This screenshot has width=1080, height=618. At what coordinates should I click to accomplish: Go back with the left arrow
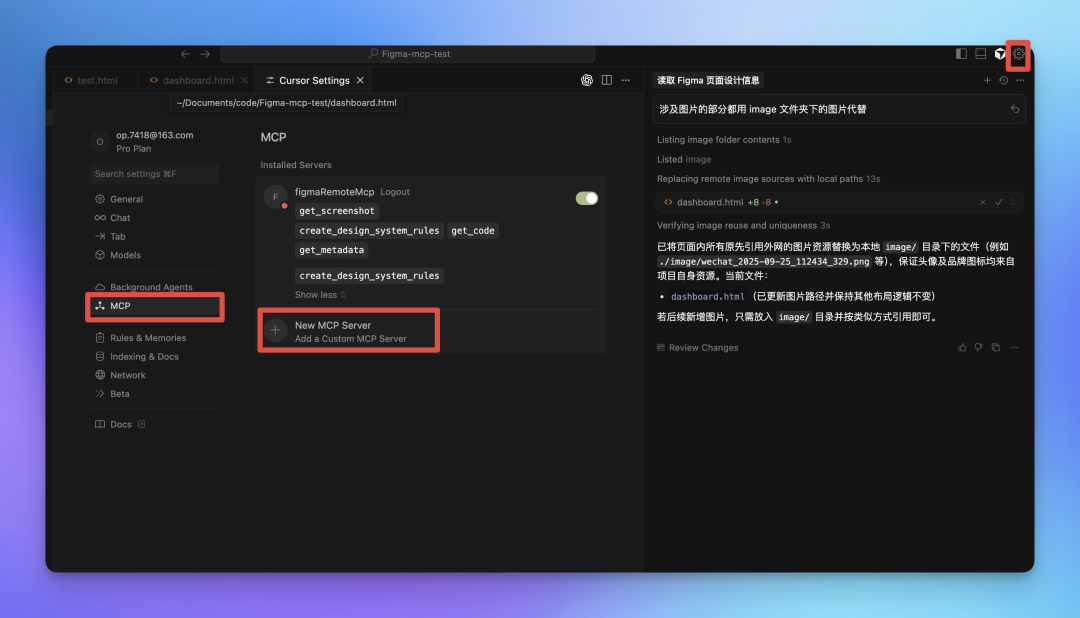point(185,54)
